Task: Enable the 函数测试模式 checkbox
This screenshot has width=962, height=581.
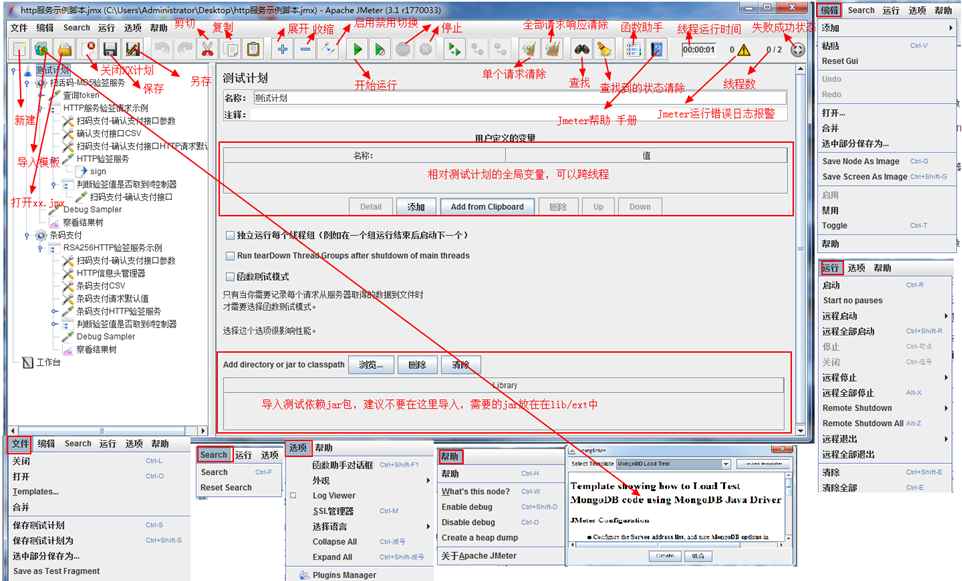Action: click(230, 277)
